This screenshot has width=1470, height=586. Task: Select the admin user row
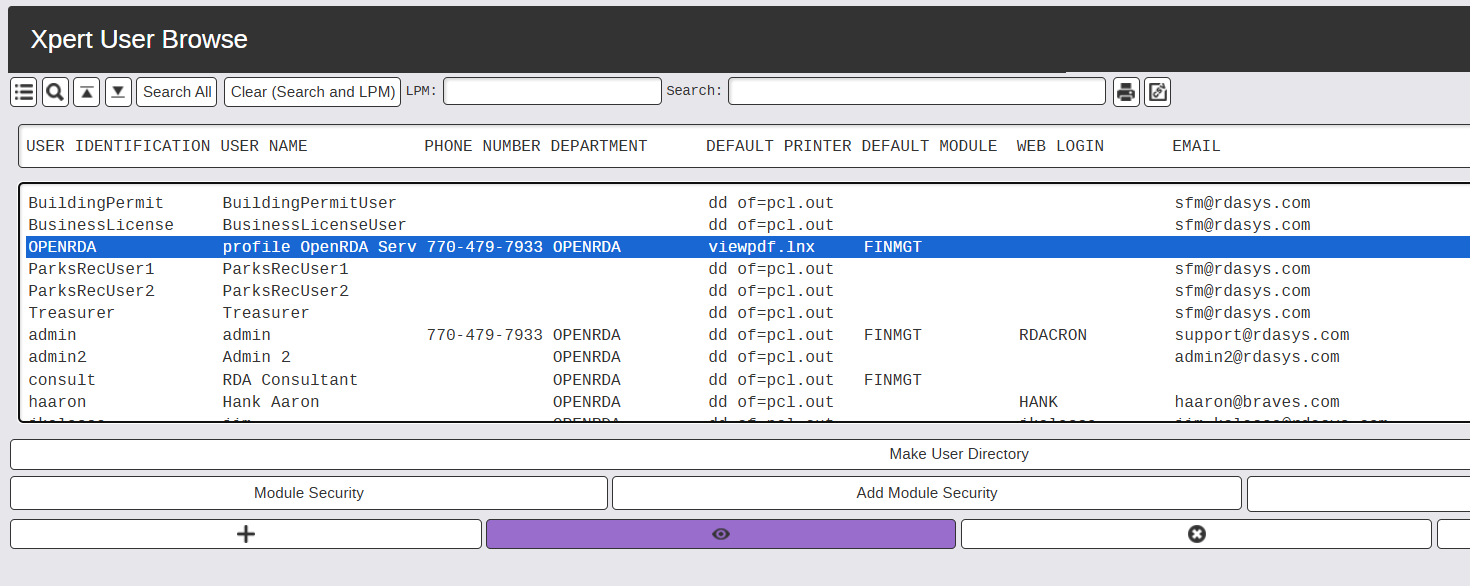[748, 335]
